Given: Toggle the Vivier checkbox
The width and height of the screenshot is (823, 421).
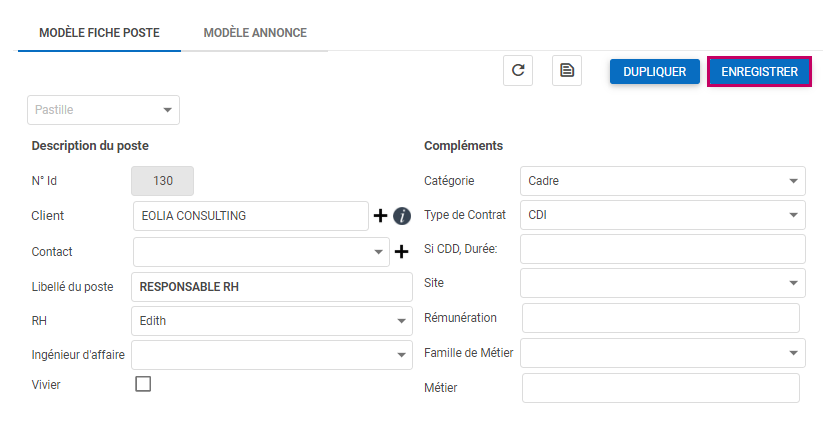Looking at the screenshot, I should 143,384.
